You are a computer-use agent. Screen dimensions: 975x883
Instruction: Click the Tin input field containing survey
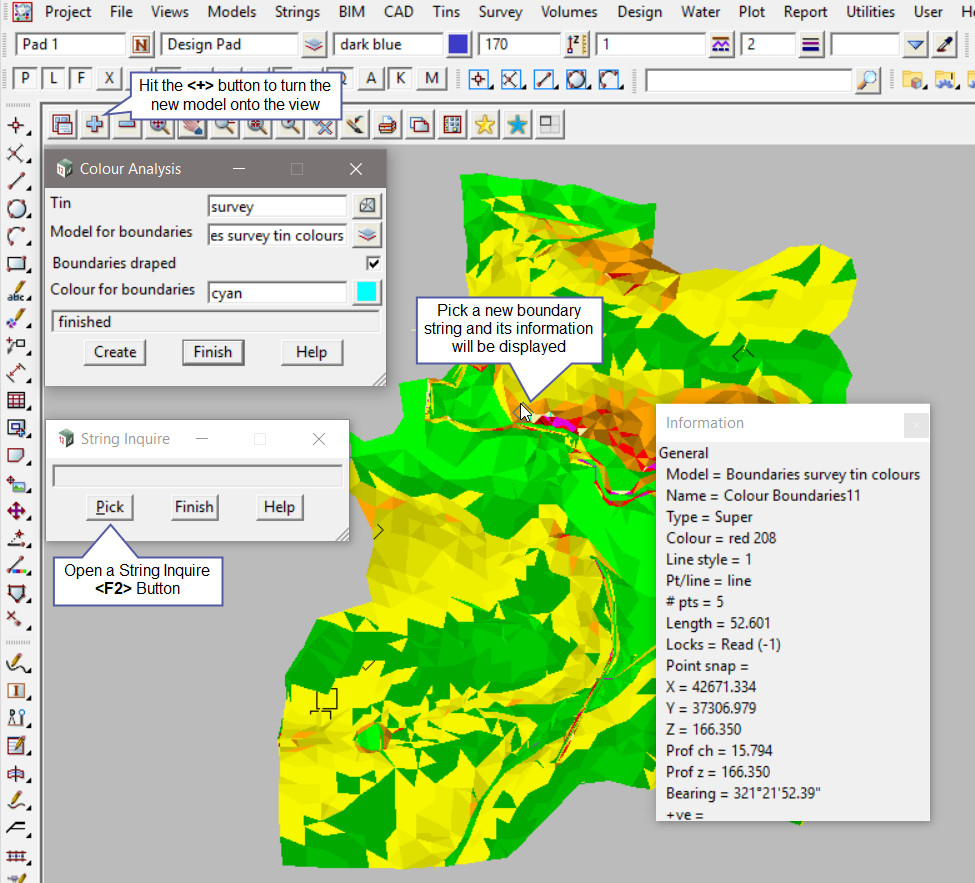point(277,206)
